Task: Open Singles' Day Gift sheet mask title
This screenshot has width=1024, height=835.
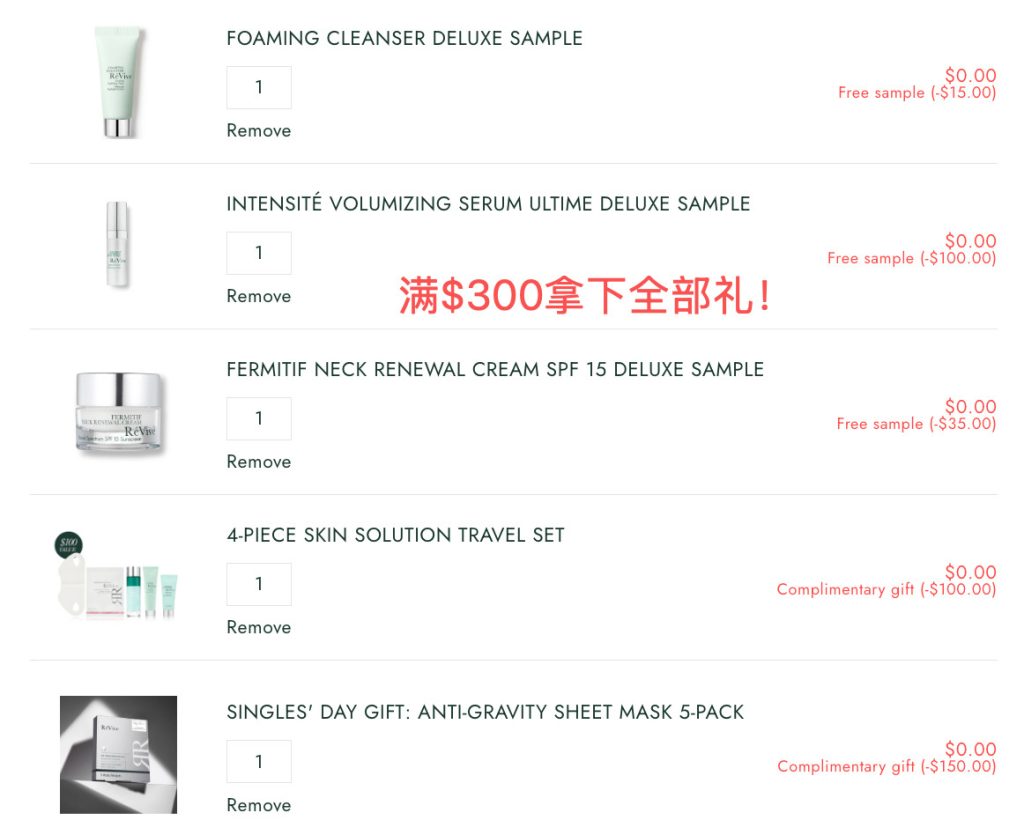Action: [485, 712]
